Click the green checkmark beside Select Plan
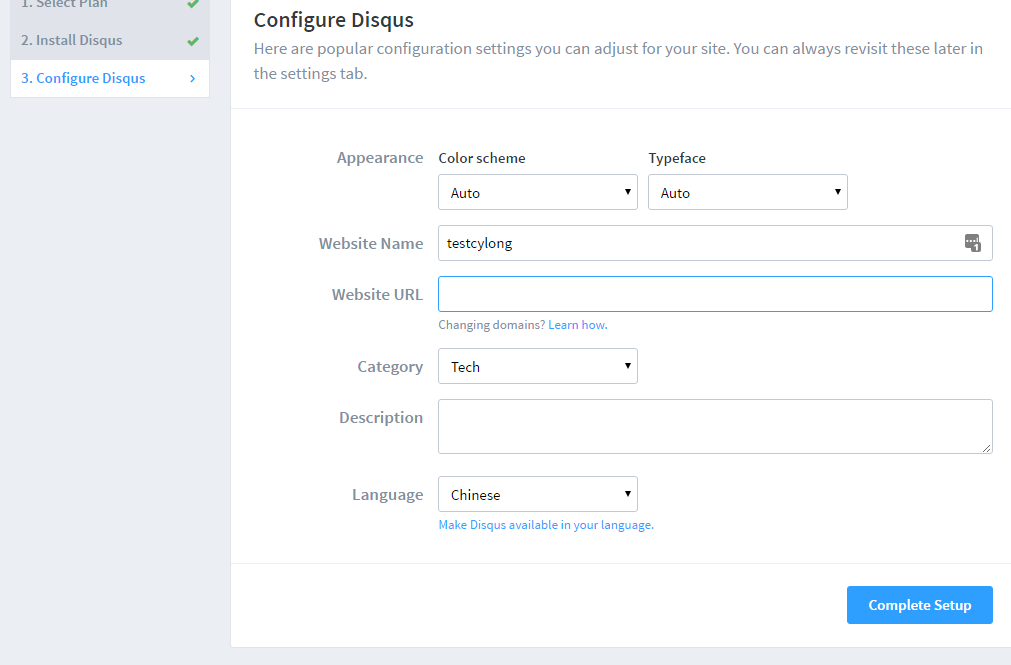This screenshot has height=665, width=1011. pos(193,4)
